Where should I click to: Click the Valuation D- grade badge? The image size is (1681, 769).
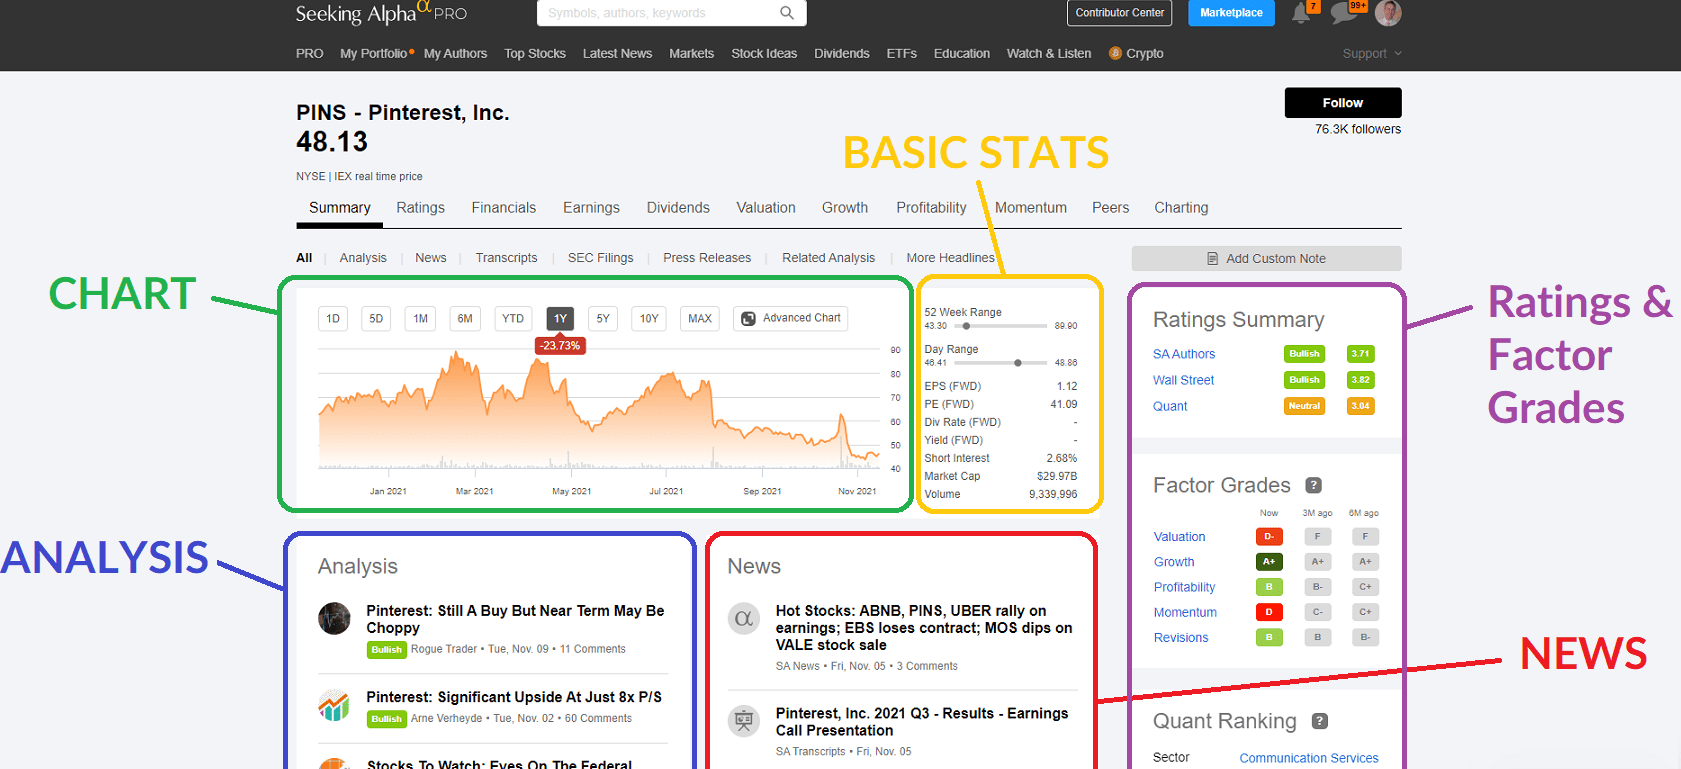click(x=1269, y=537)
